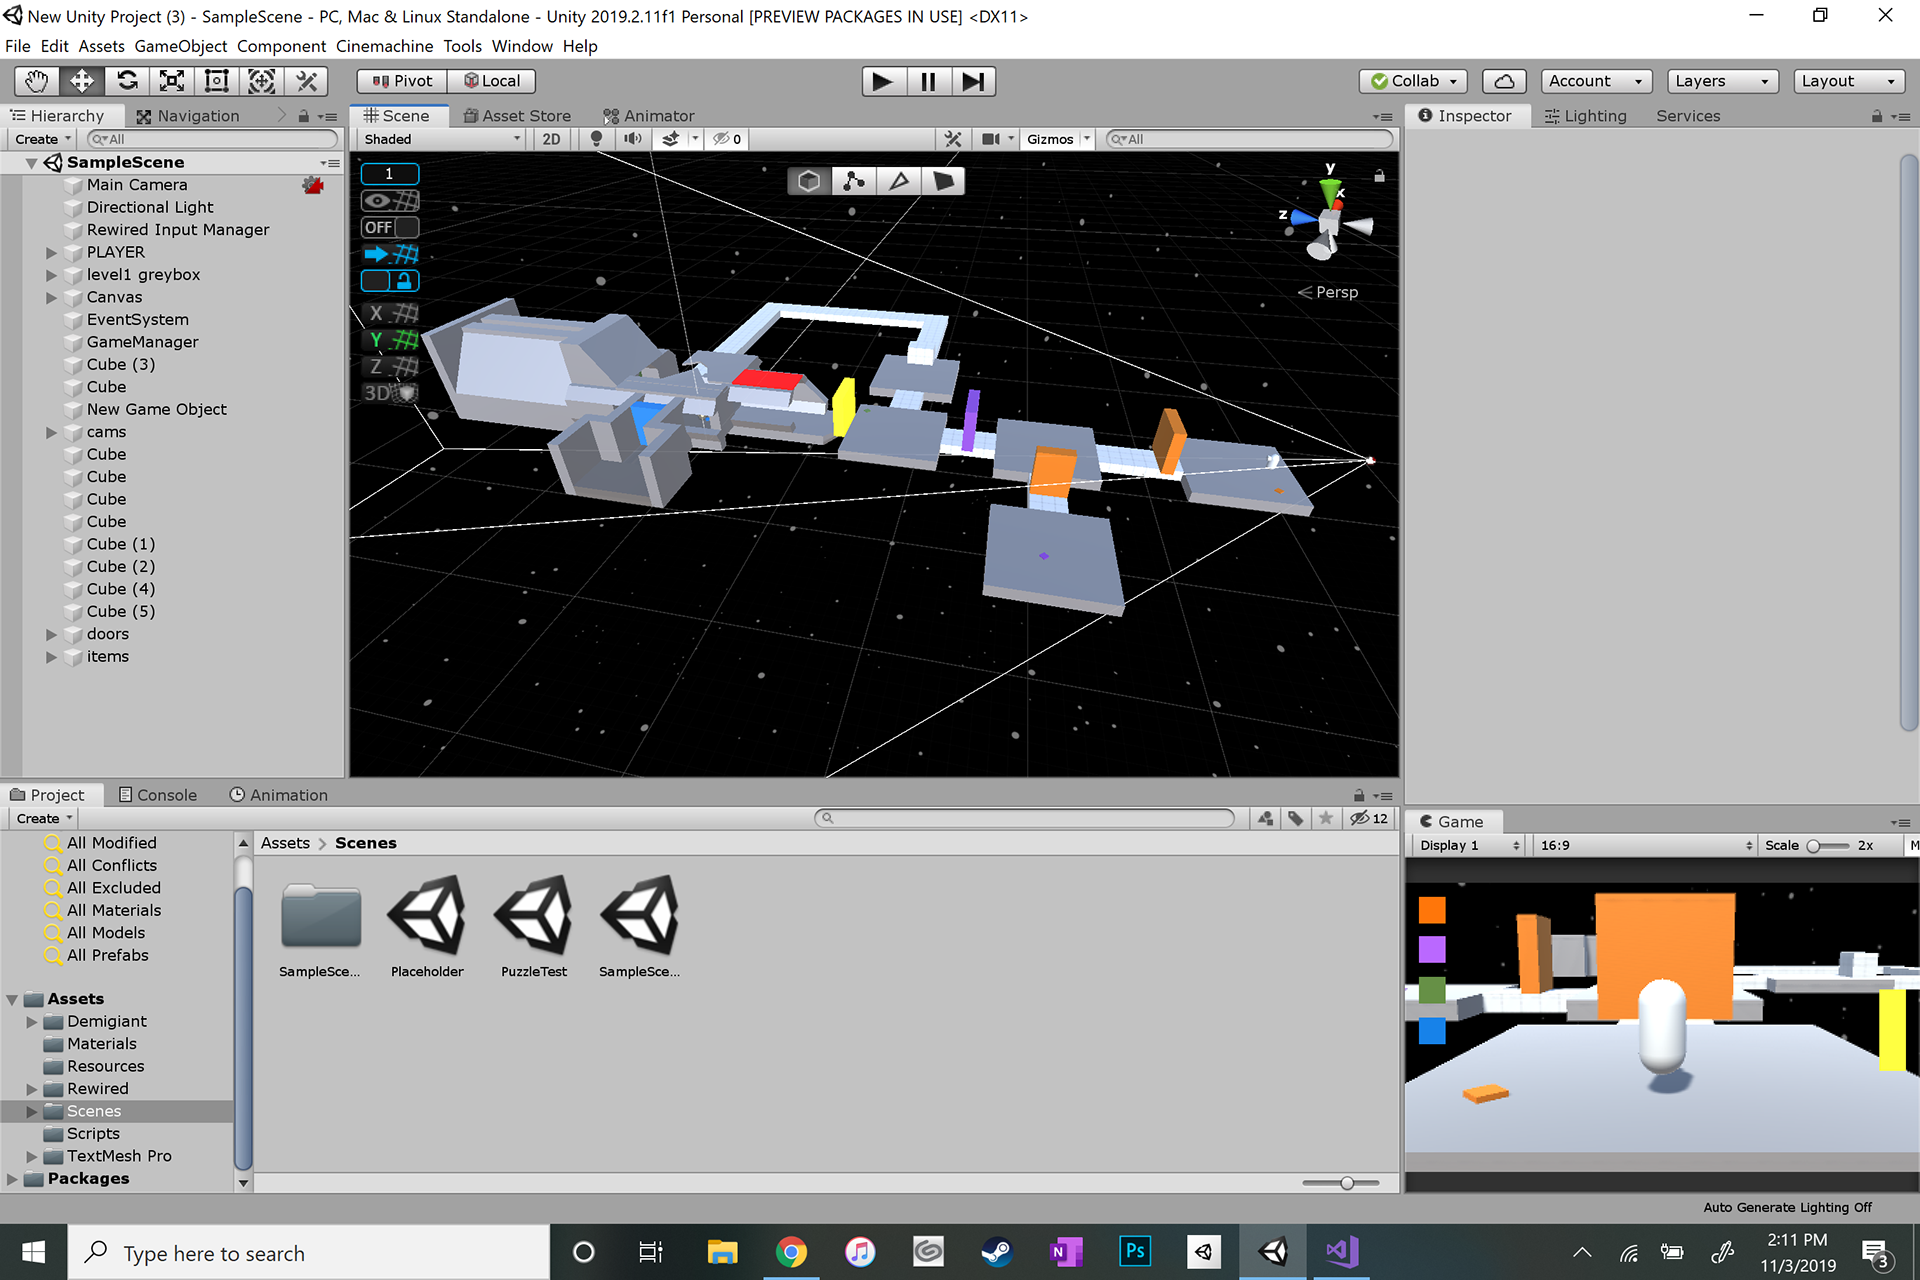The width and height of the screenshot is (1920, 1280).
Task: Expand the PLAYER object in Hierarchy
Action: 51,253
